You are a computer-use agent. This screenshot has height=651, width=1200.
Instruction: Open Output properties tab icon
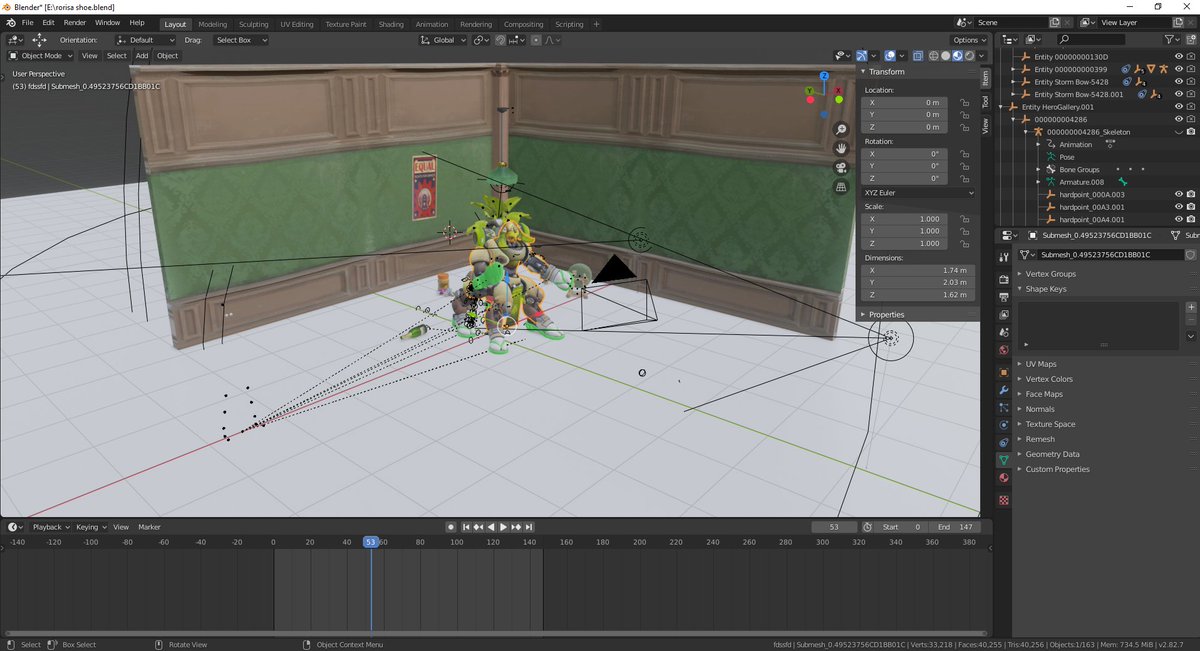1004,298
